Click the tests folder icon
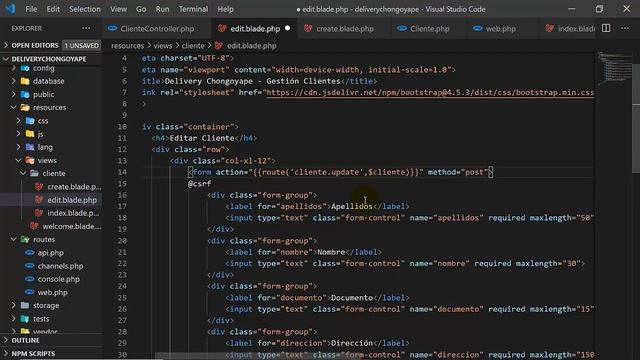Screen dimensions: 640x360 click(x=25, y=319)
